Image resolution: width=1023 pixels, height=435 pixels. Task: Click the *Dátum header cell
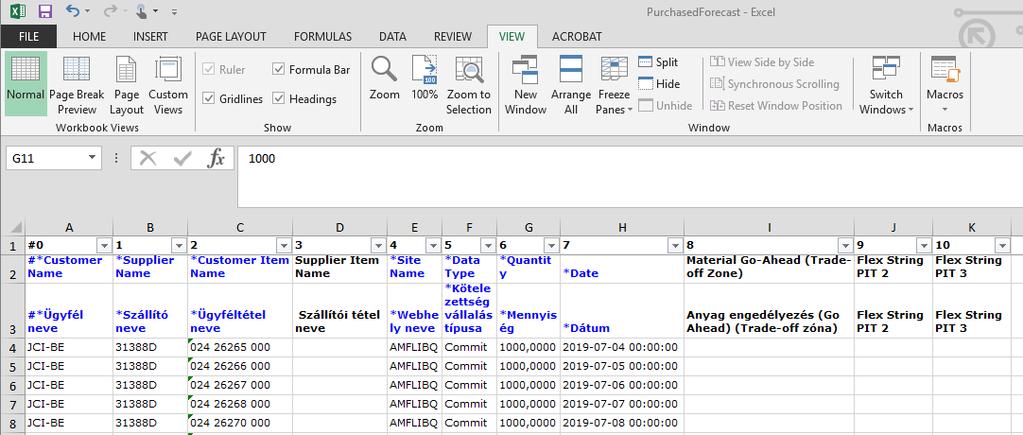[622, 310]
